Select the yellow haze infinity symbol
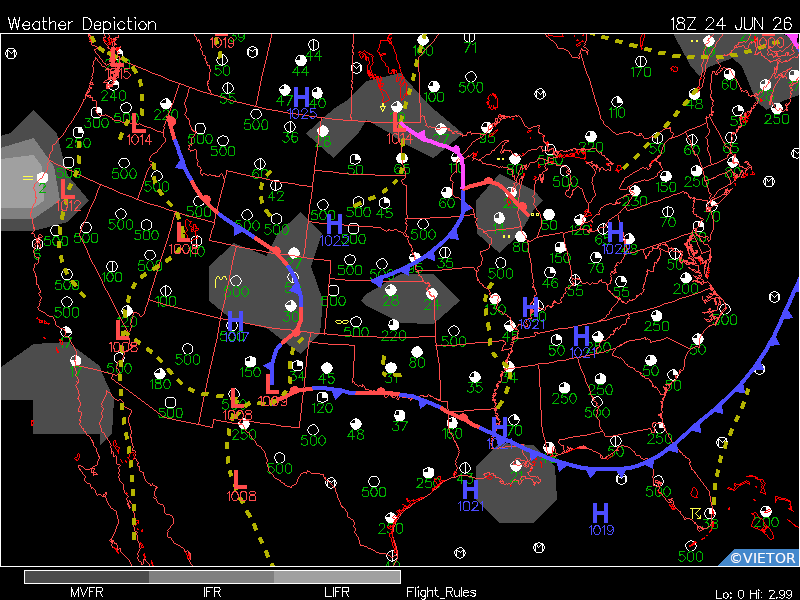This screenshot has height=600, width=800. tap(341, 322)
